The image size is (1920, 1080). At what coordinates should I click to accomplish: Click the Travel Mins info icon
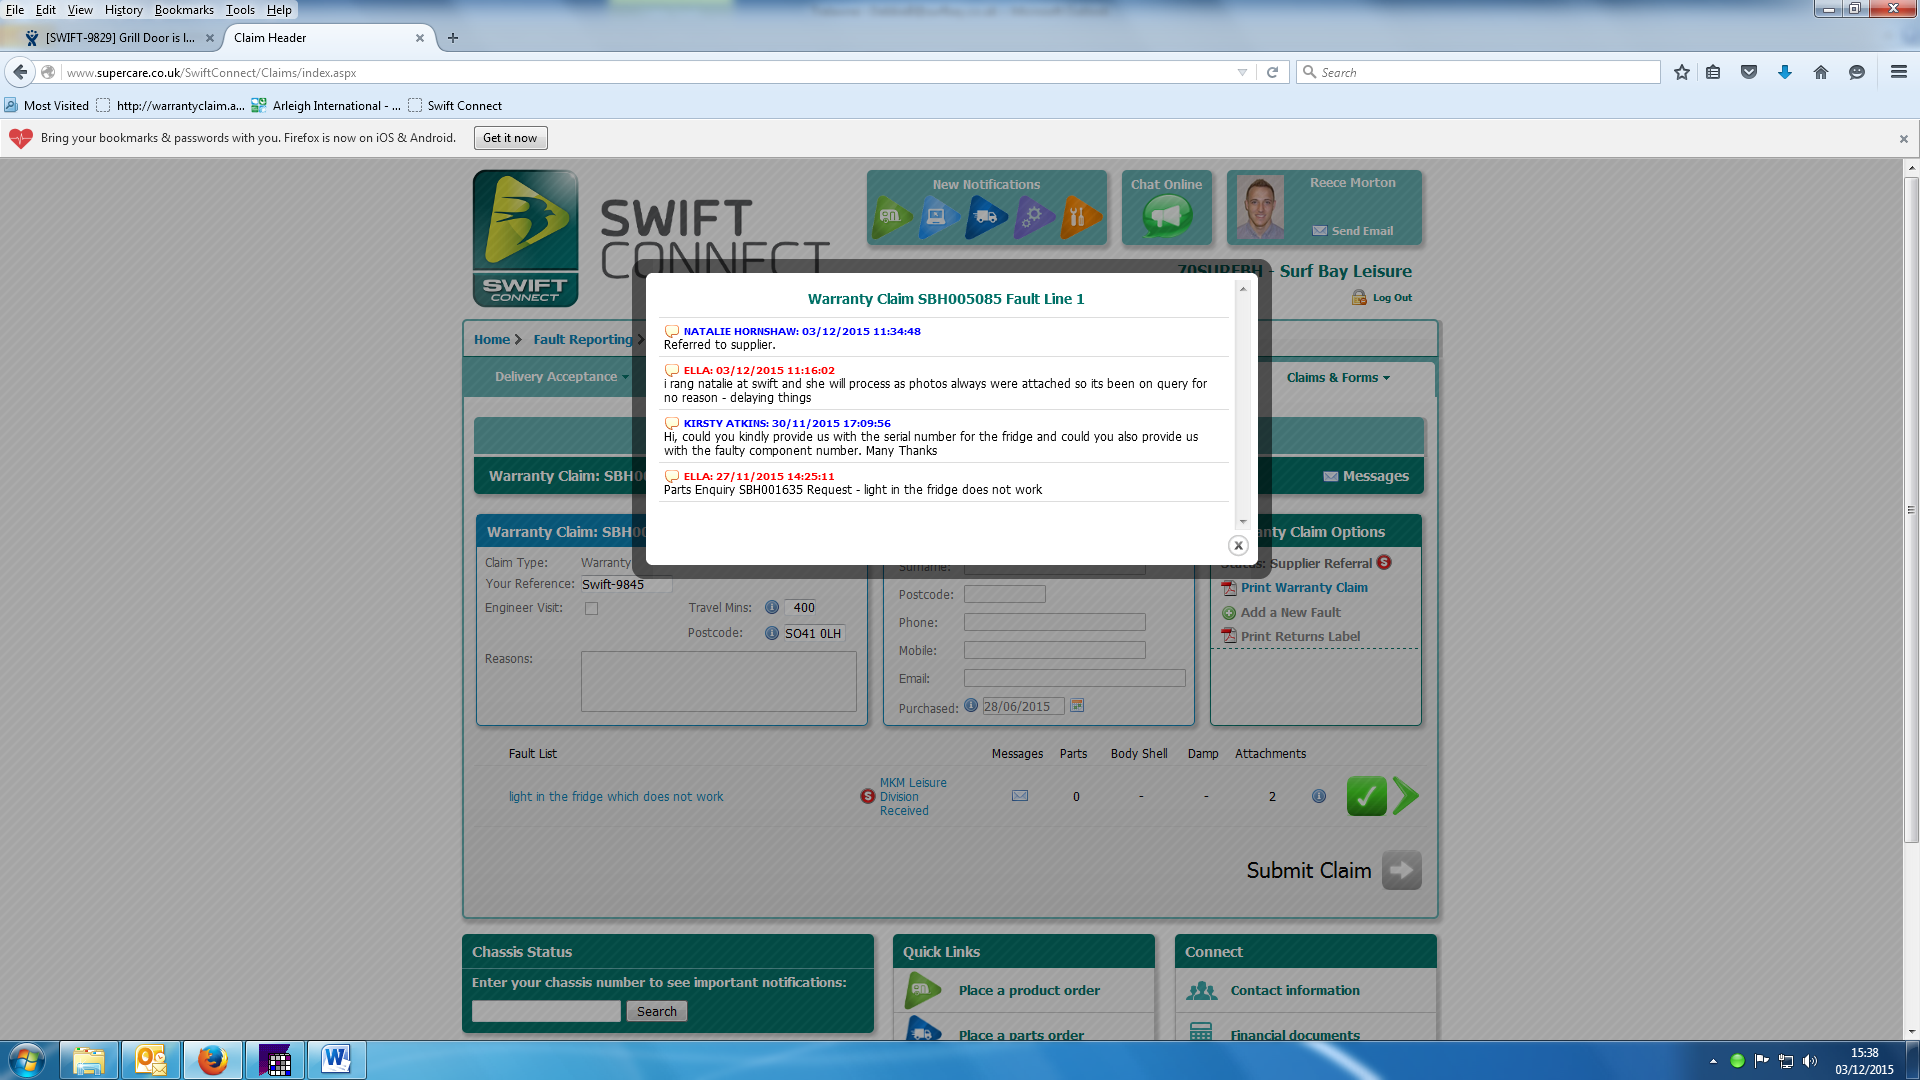(771, 607)
